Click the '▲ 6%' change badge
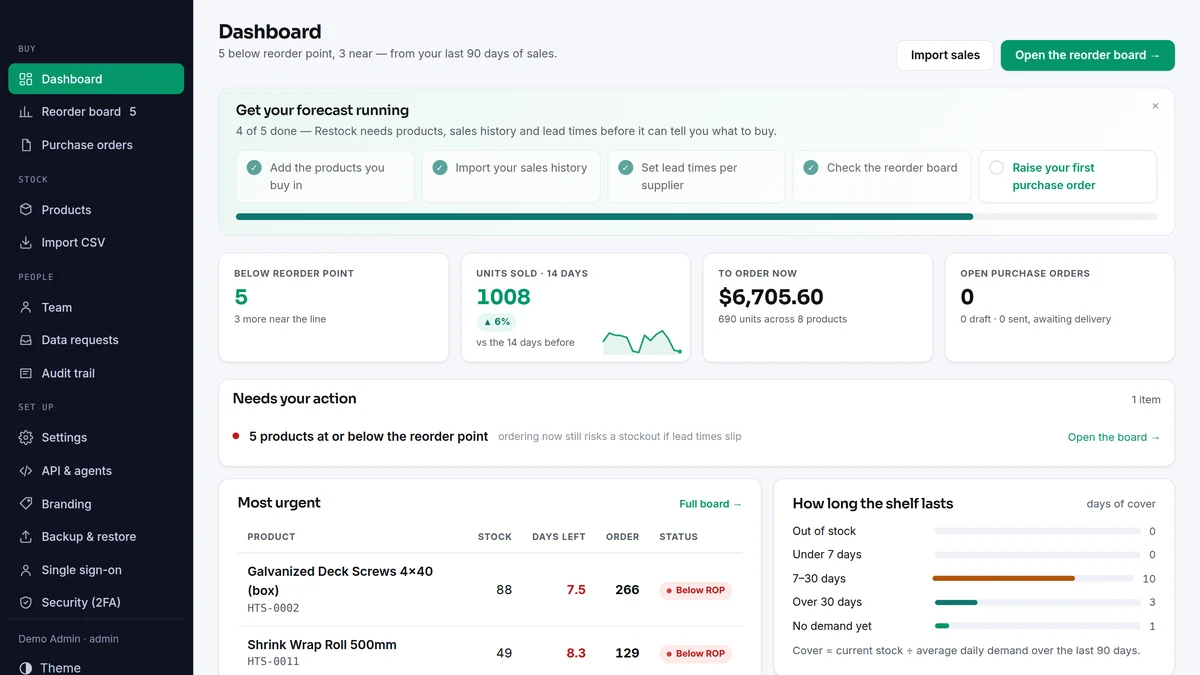 [x=496, y=322]
